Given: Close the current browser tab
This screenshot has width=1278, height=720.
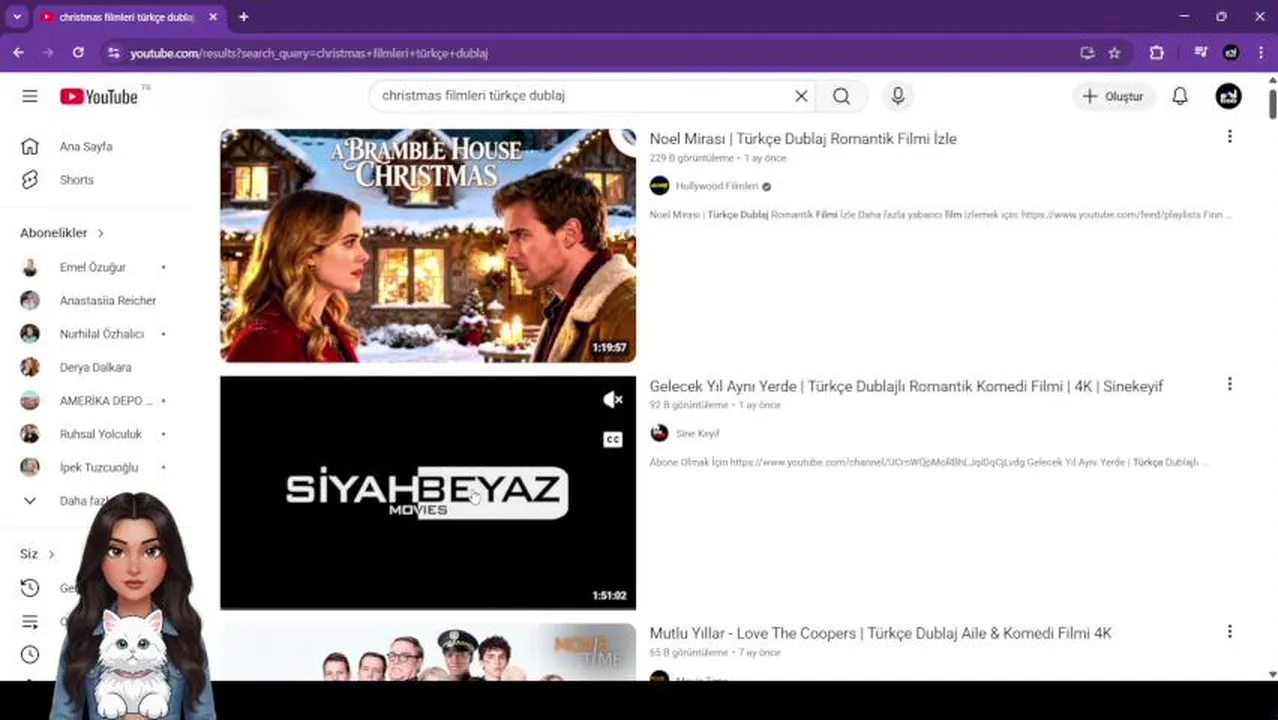Looking at the screenshot, I should 213,17.
